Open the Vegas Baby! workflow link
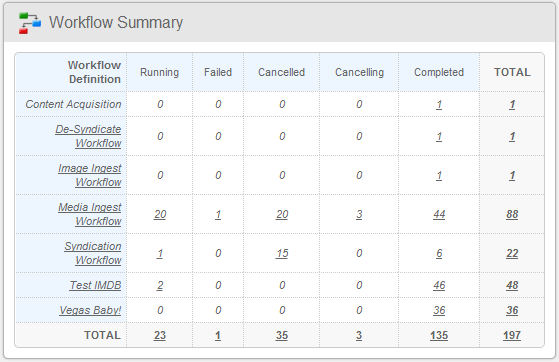 (x=90, y=310)
